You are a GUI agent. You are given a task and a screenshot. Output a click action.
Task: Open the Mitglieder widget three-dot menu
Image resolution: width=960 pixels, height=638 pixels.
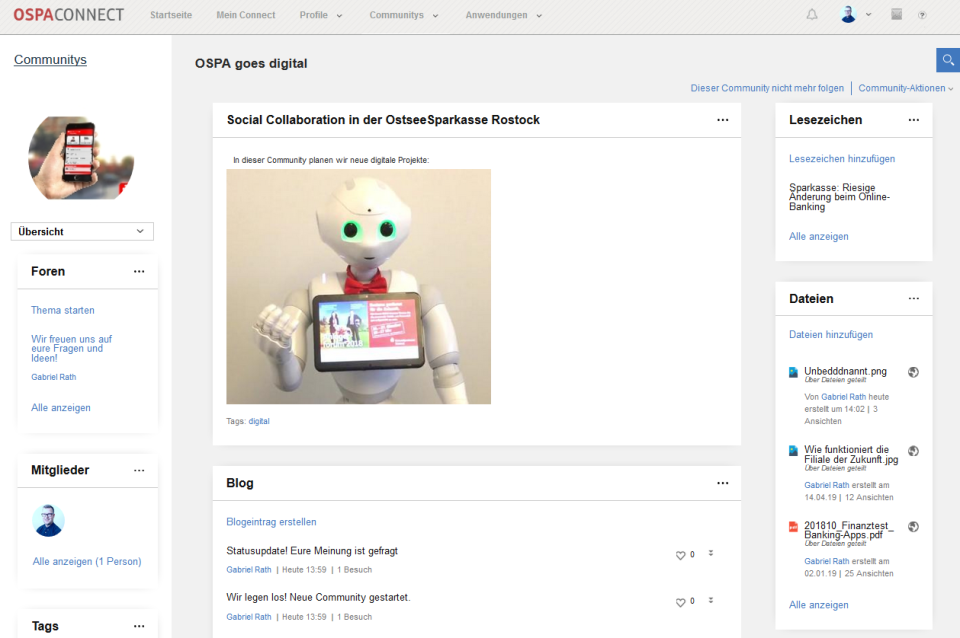[x=139, y=470]
